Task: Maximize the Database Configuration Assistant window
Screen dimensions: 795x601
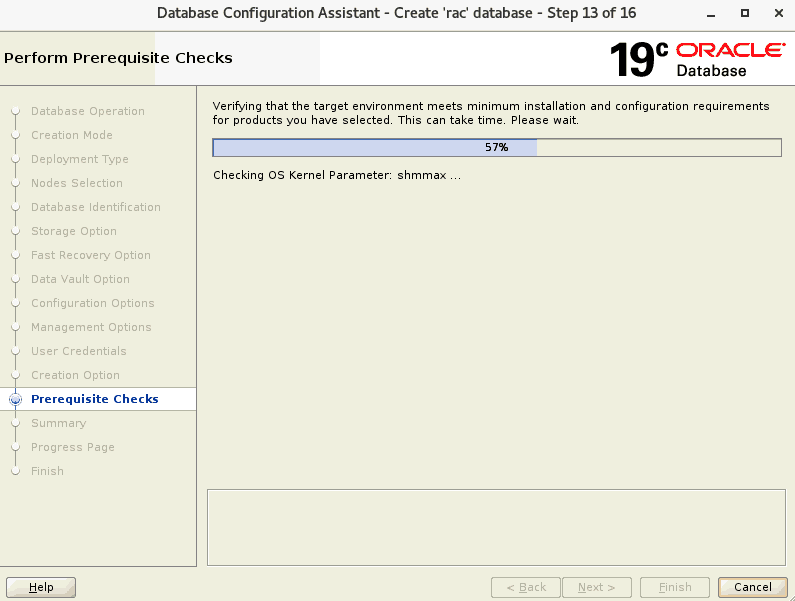Action: pos(745,14)
